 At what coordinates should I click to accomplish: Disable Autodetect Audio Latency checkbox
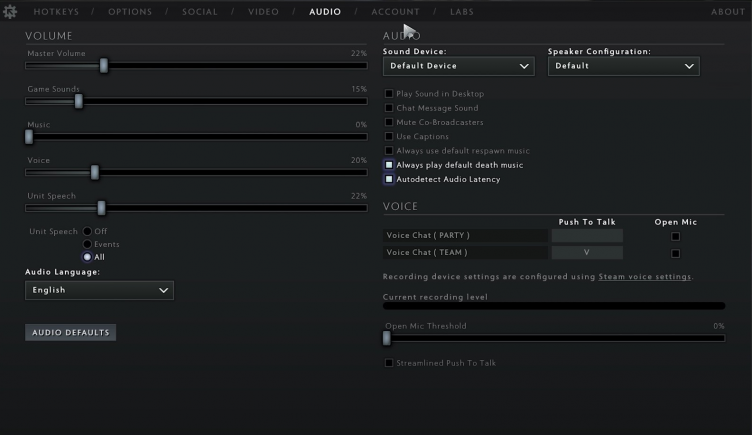(x=390, y=180)
